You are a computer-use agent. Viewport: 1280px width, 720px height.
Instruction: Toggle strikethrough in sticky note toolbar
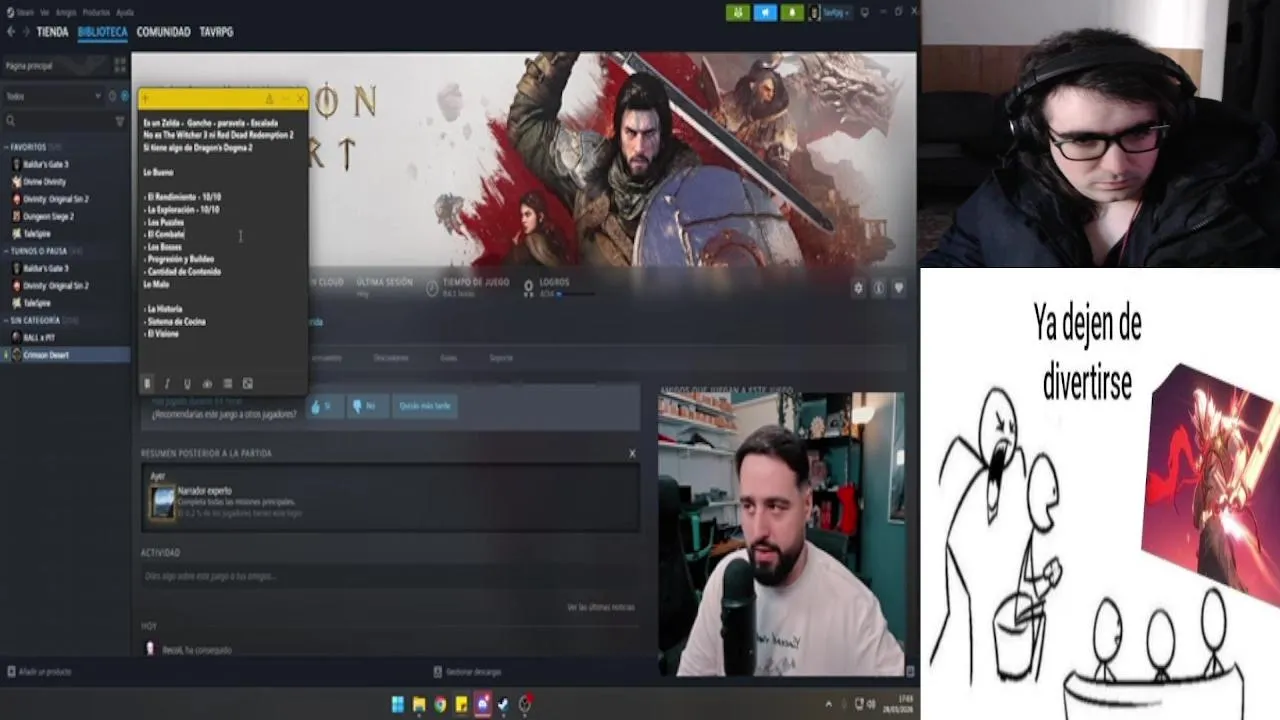pos(207,384)
